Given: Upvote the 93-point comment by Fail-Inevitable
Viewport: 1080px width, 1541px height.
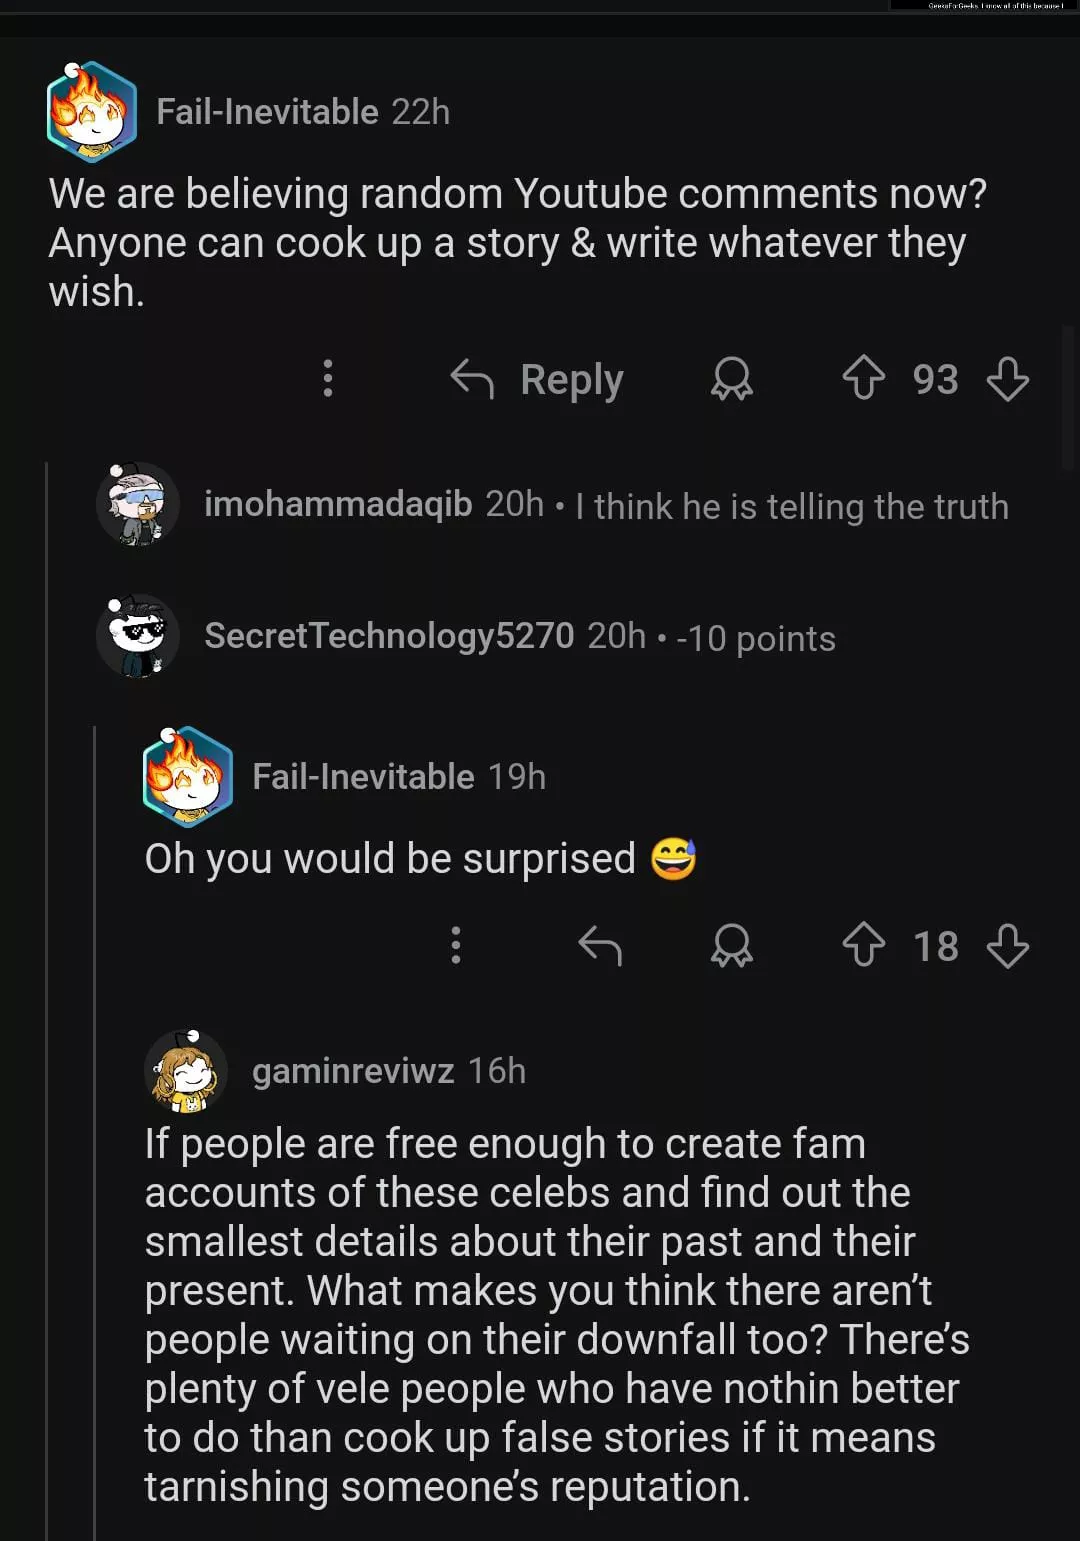Looking at the screenshot, I should coord(863,379).
